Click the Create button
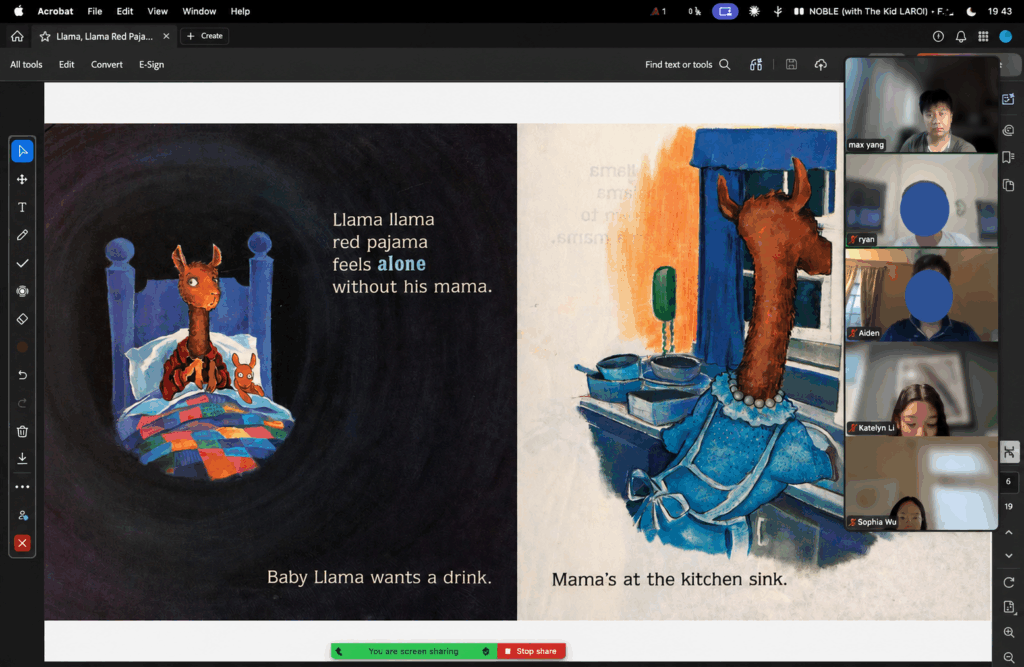Viewport: 1024px width, 667px height. click(x=205, y=36)
